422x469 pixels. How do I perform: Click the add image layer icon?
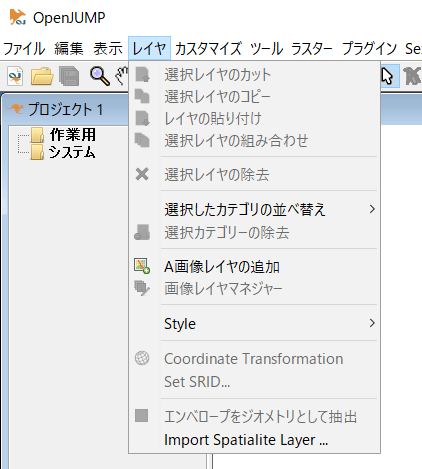(x=142, y=266)
